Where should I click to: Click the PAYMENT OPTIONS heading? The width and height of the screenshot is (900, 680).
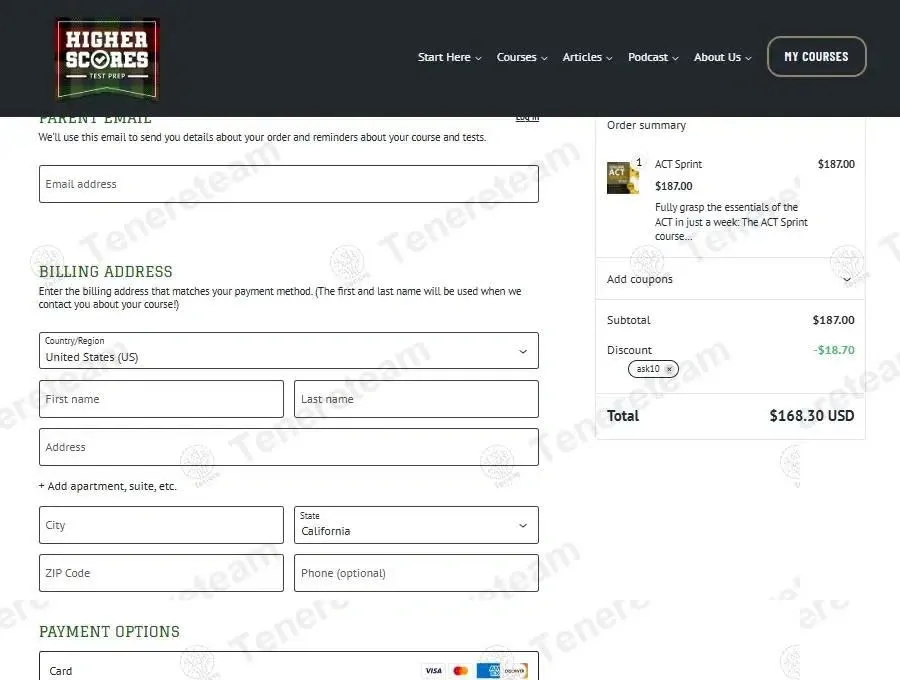pyautogui.click(x=109, y=631)
